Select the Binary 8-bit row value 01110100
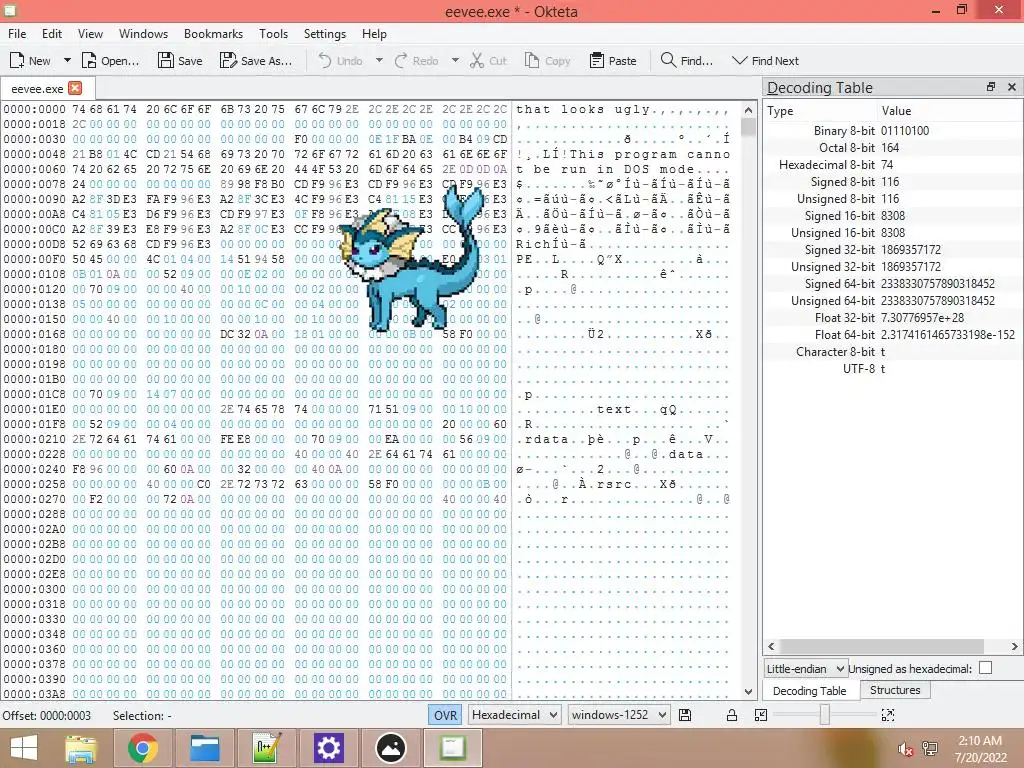 [x=904, y=131]
